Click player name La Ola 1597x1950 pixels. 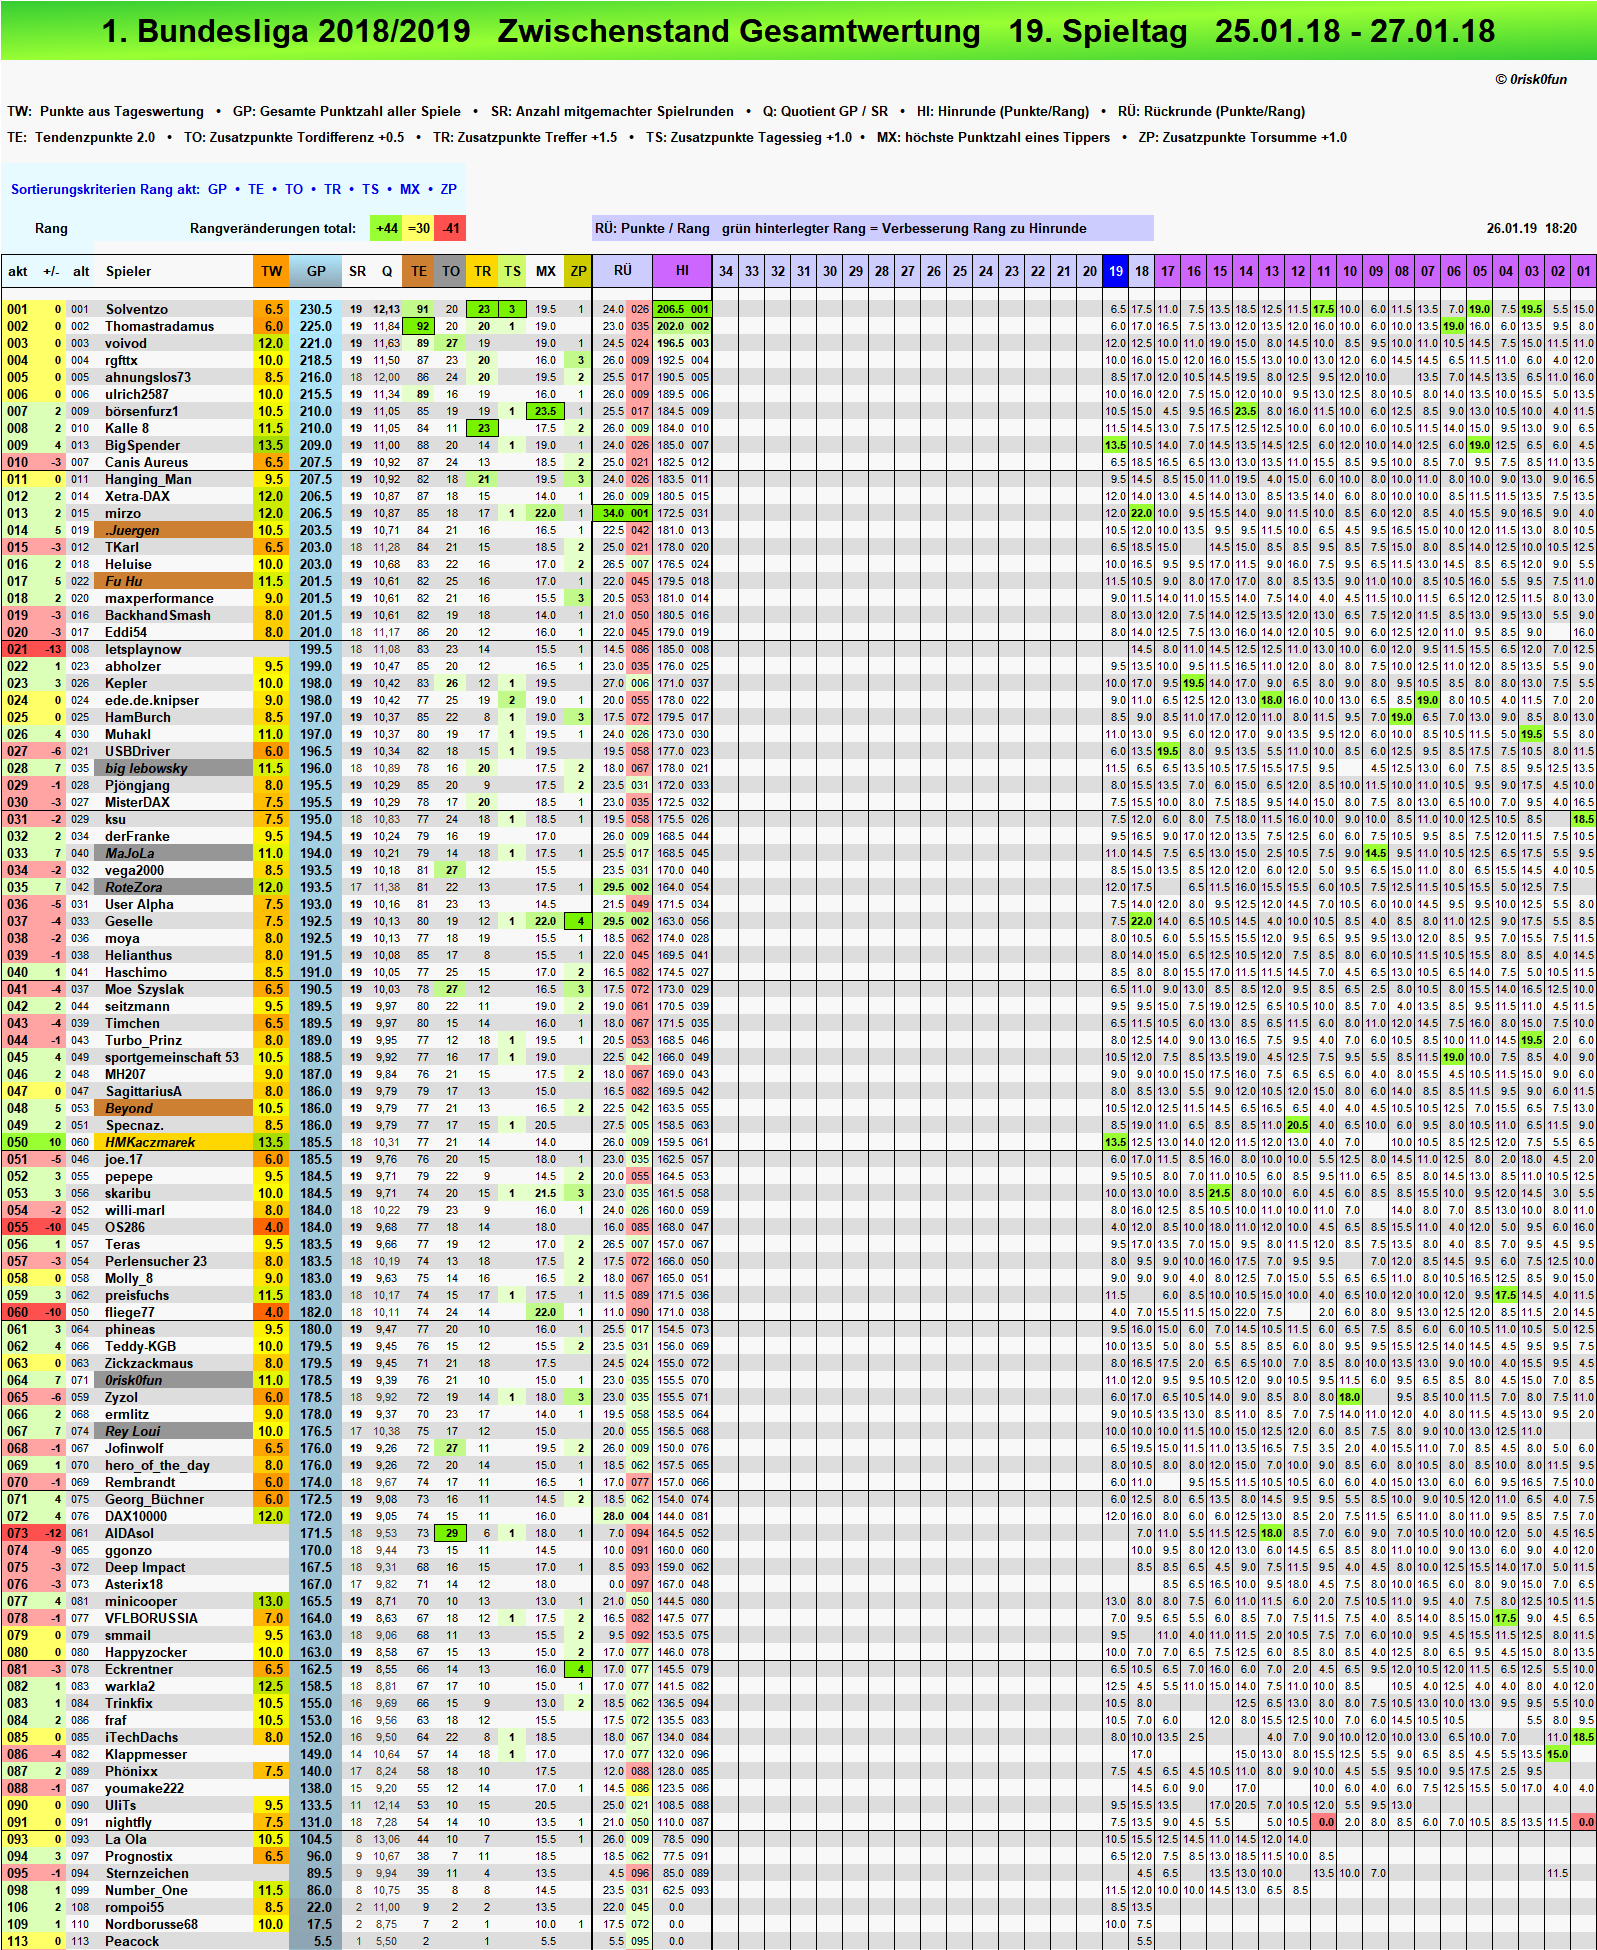coord(126,1839)
